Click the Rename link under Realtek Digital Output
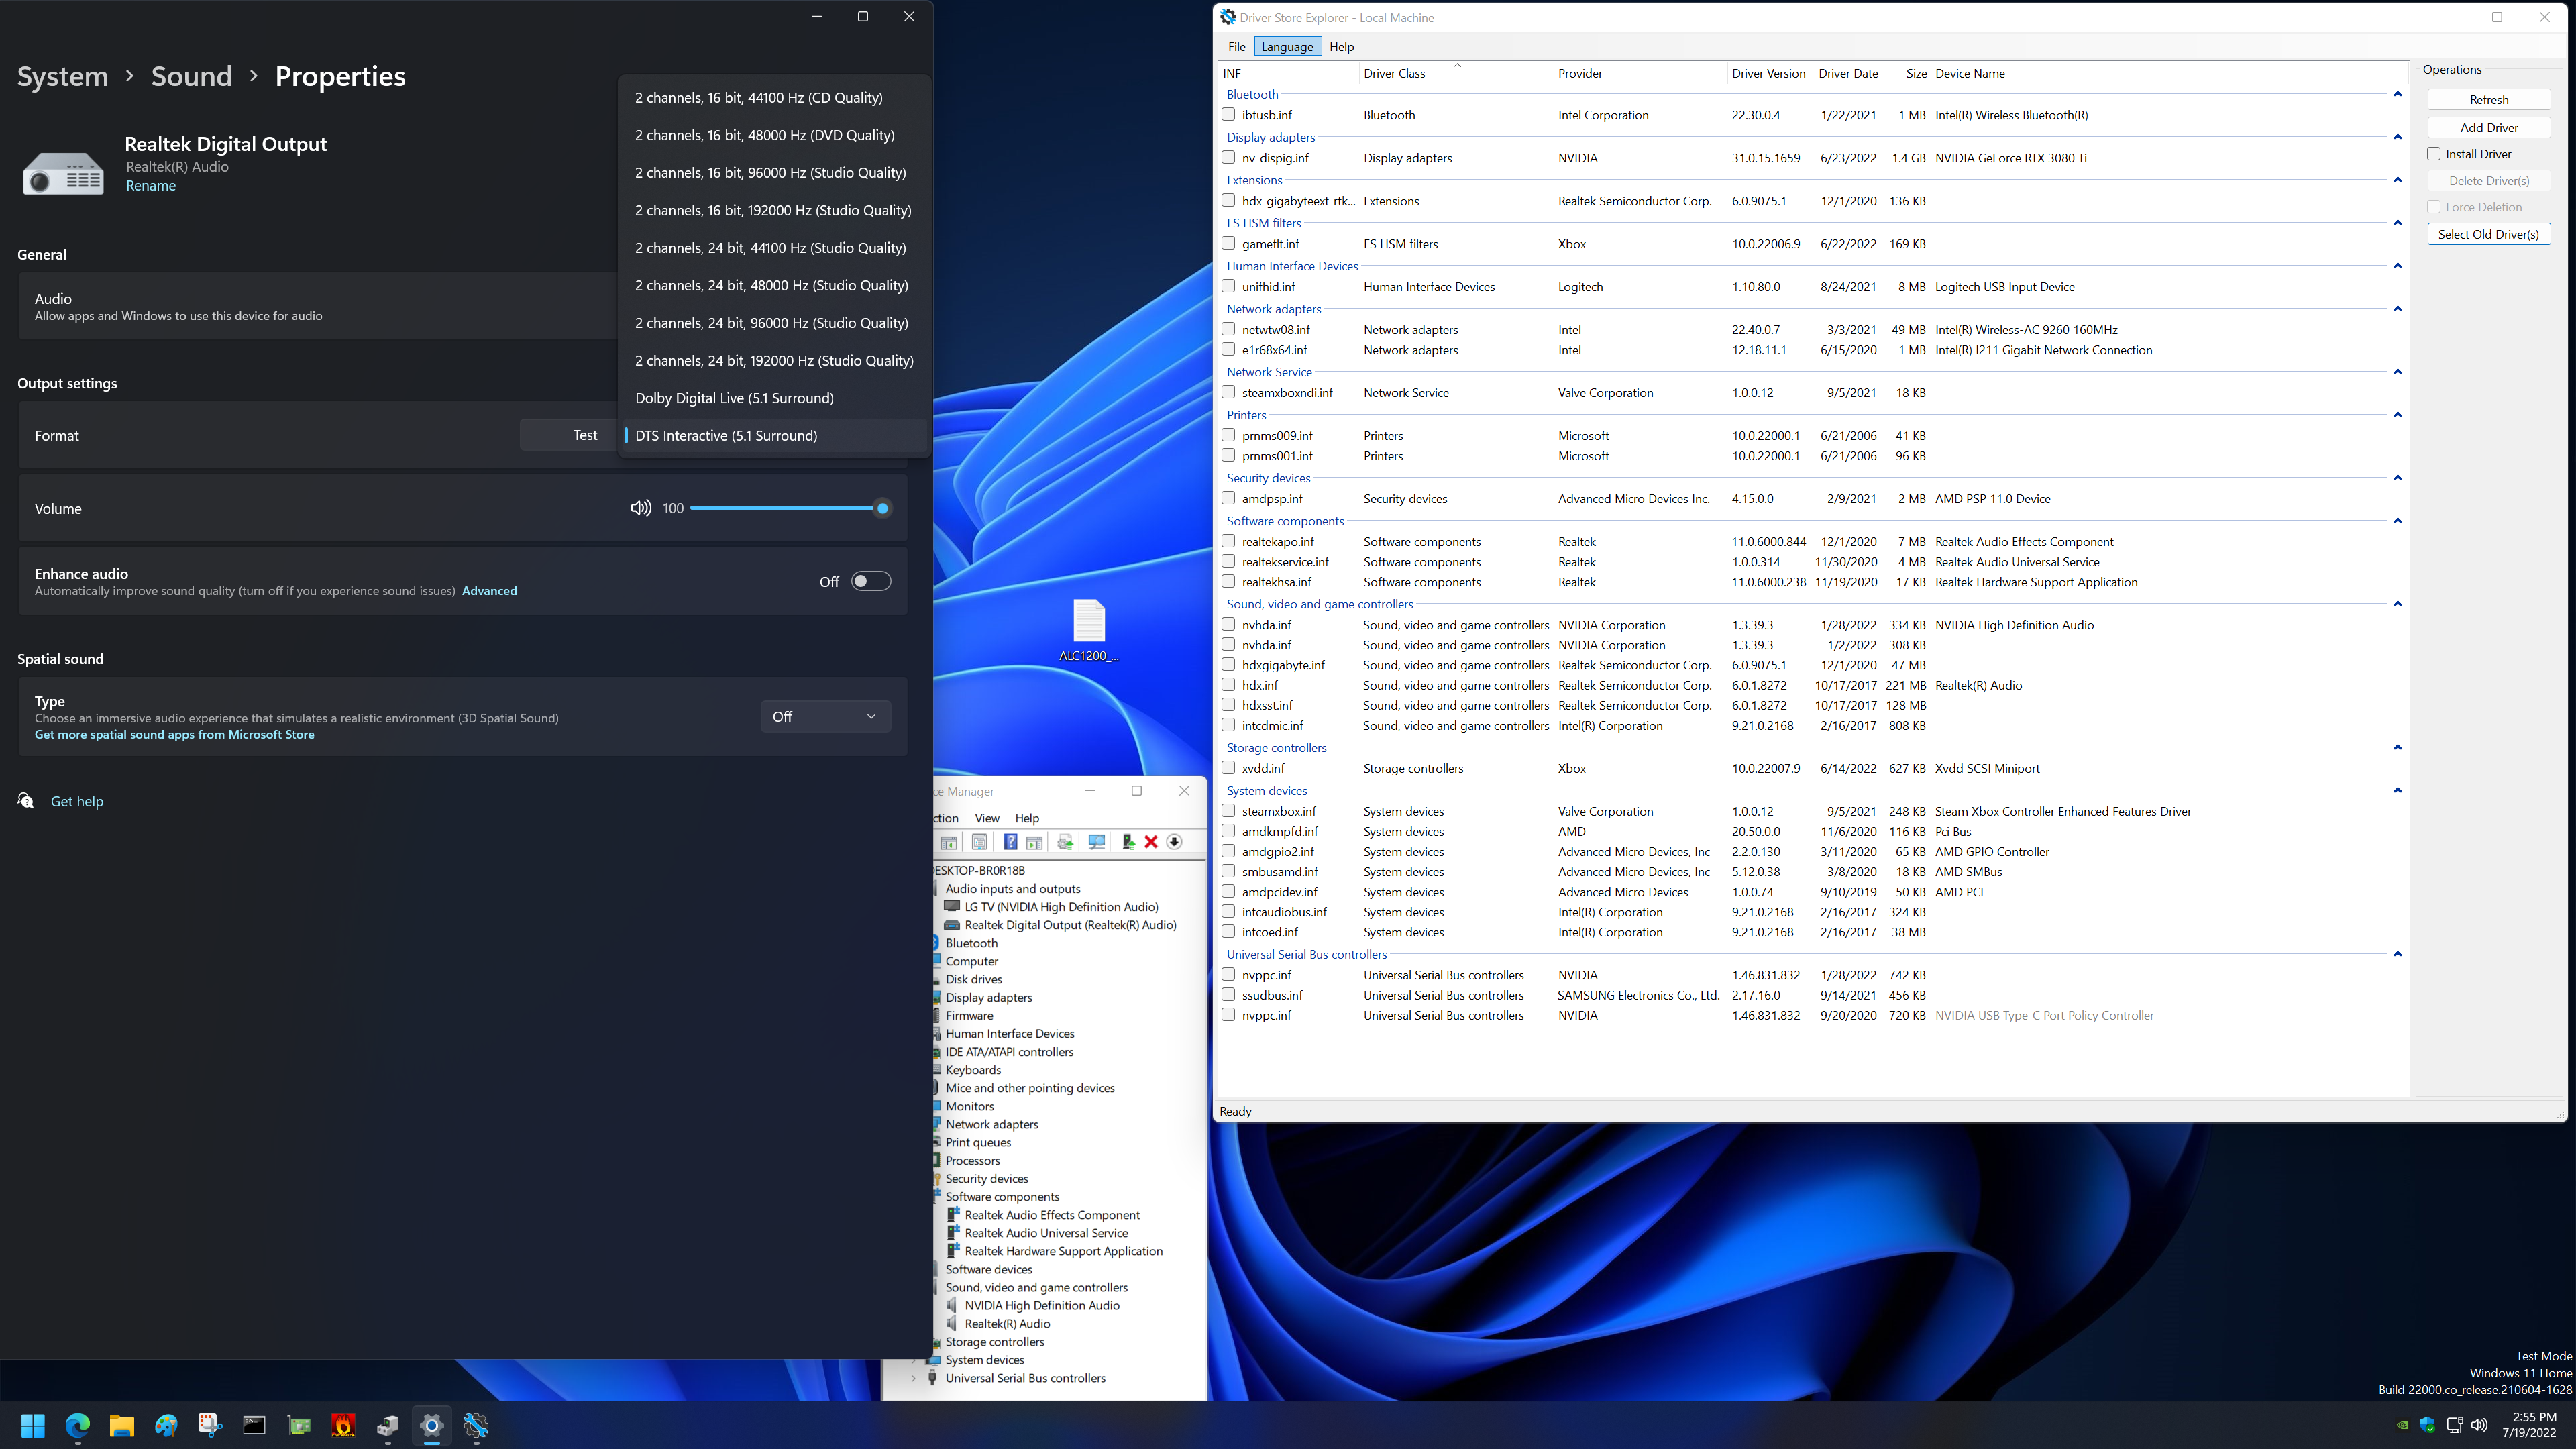 coord(151,186)
